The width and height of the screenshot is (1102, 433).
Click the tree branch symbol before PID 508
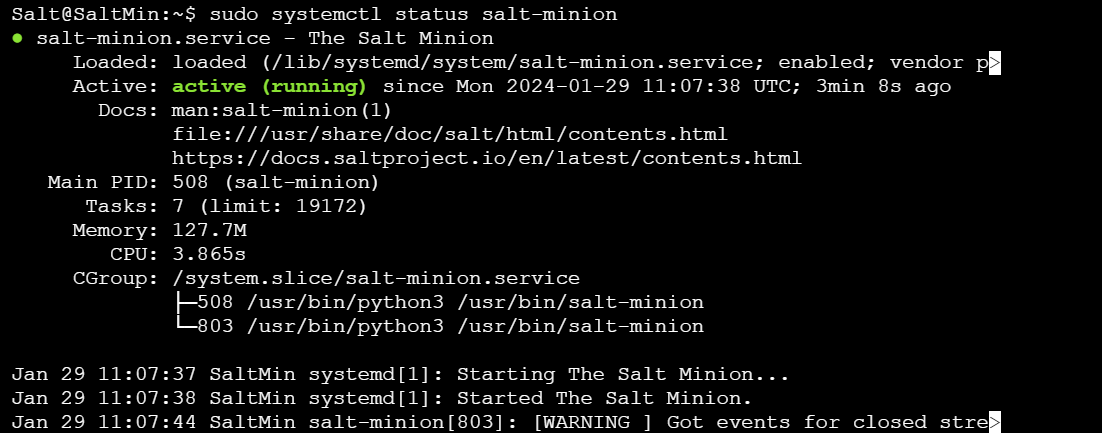pos(186,302)
